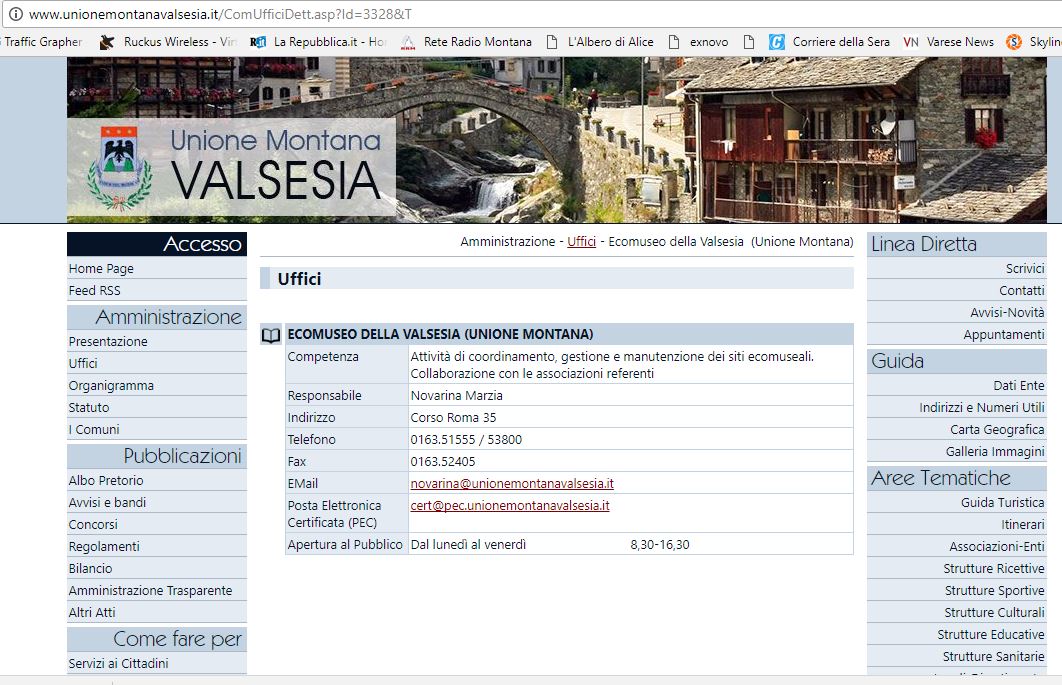Image resolution: width=1062 pixels, height=685 pixels.
Task: Click the Unione Montana VALSESIA banner title
Action: click(276, 165)
